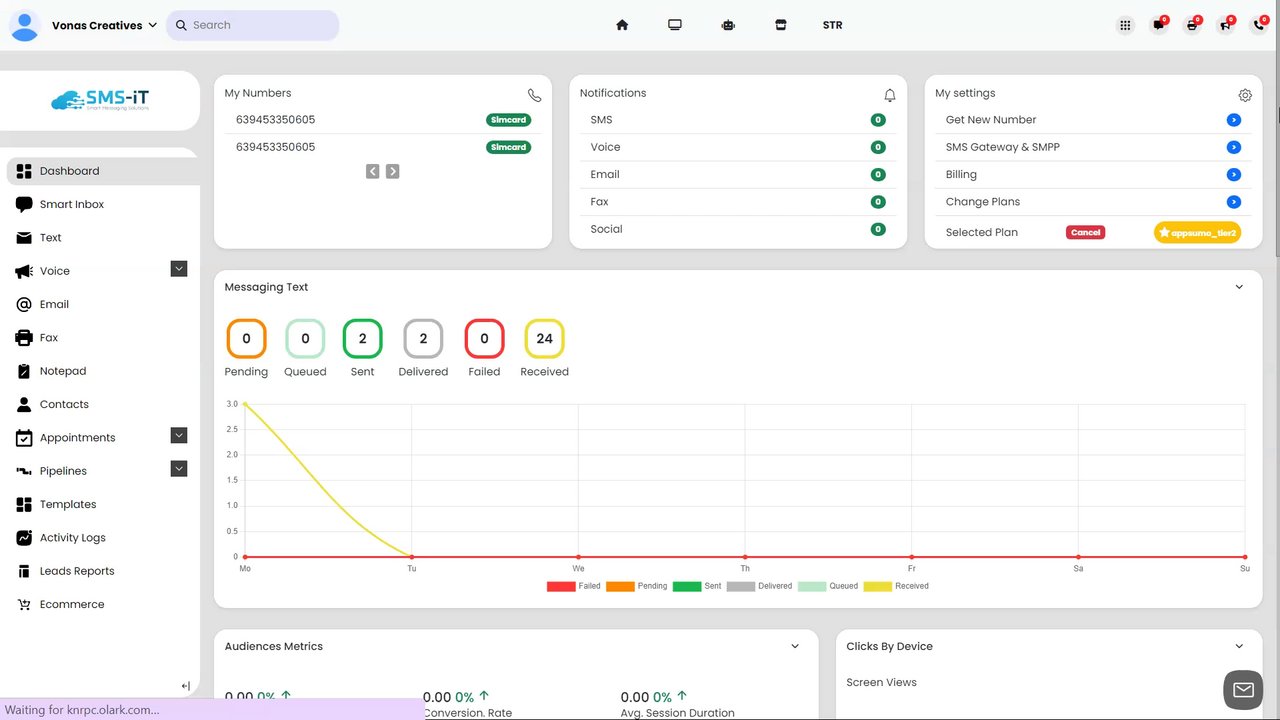Open the Vonas Creatives account dropdown
1280x720 pixels.
tap(104, 26)
